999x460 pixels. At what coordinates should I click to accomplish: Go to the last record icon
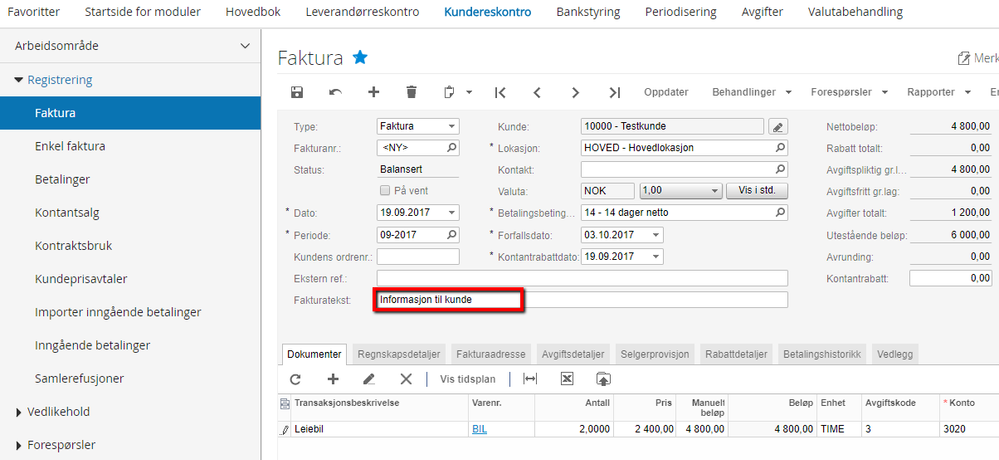(x=614, y=92)
